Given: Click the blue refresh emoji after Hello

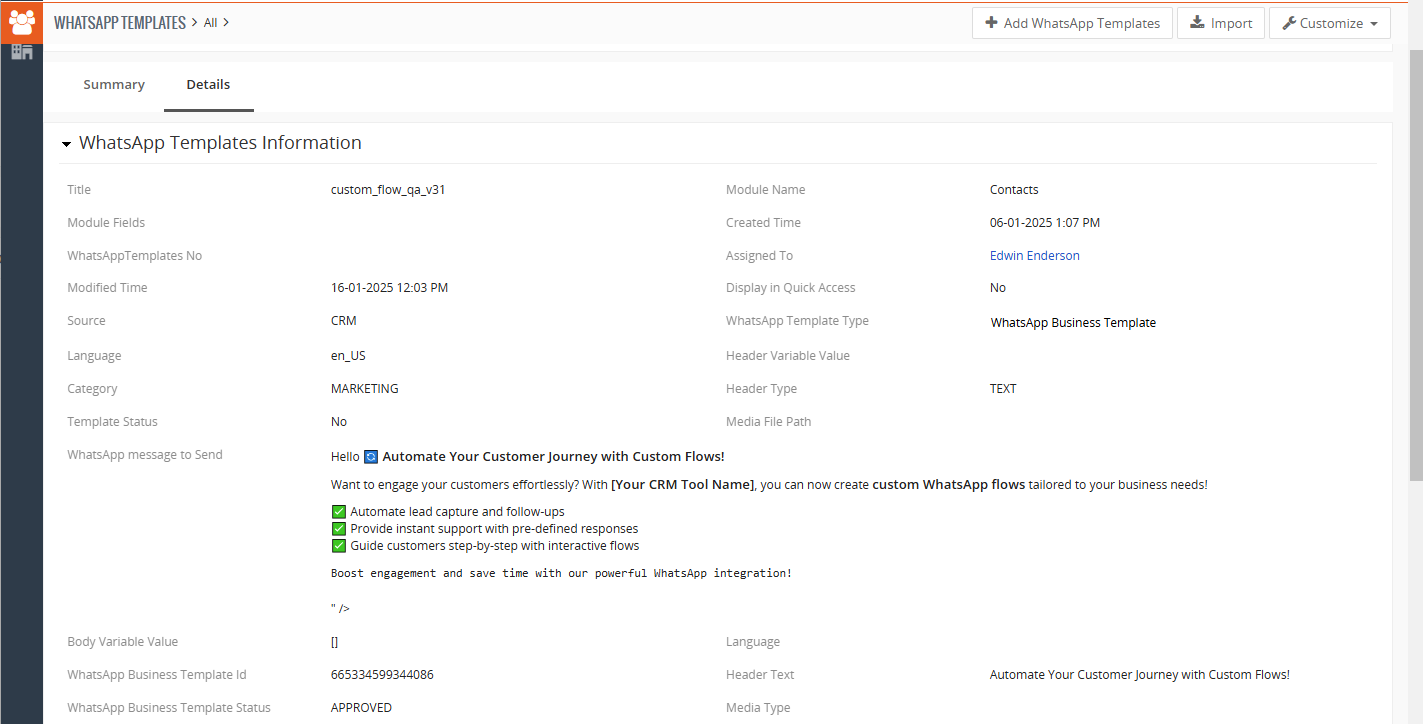Looking at the screenshot, I should click(371, 457).
